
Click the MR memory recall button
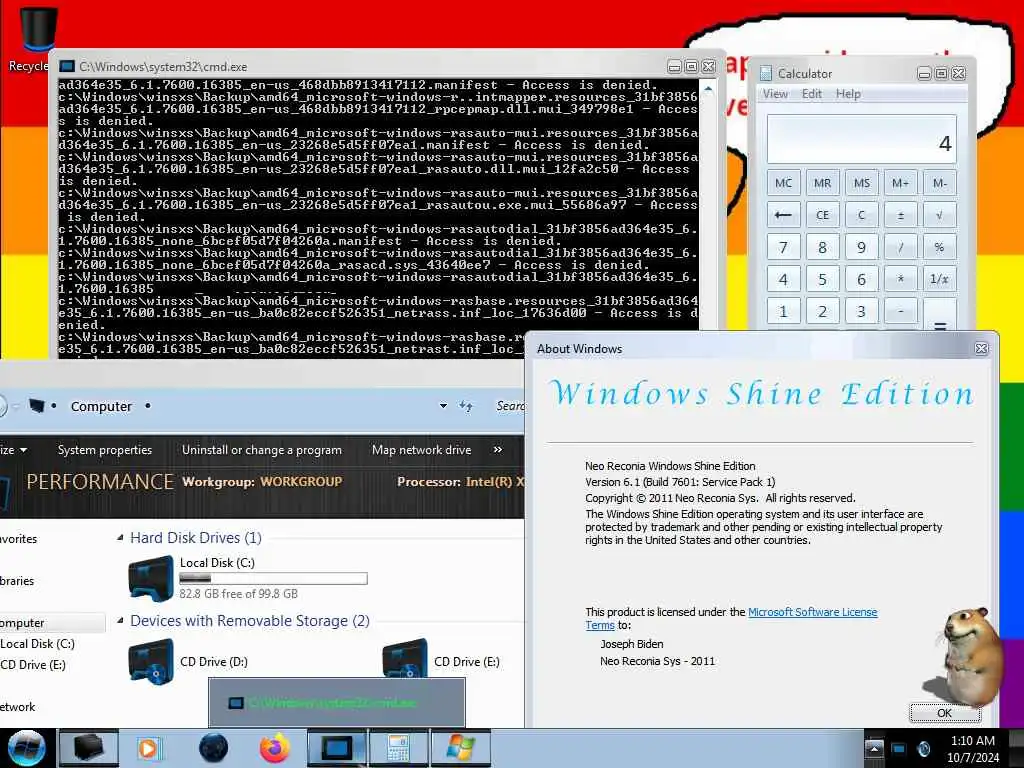click(x=822, y=183)
